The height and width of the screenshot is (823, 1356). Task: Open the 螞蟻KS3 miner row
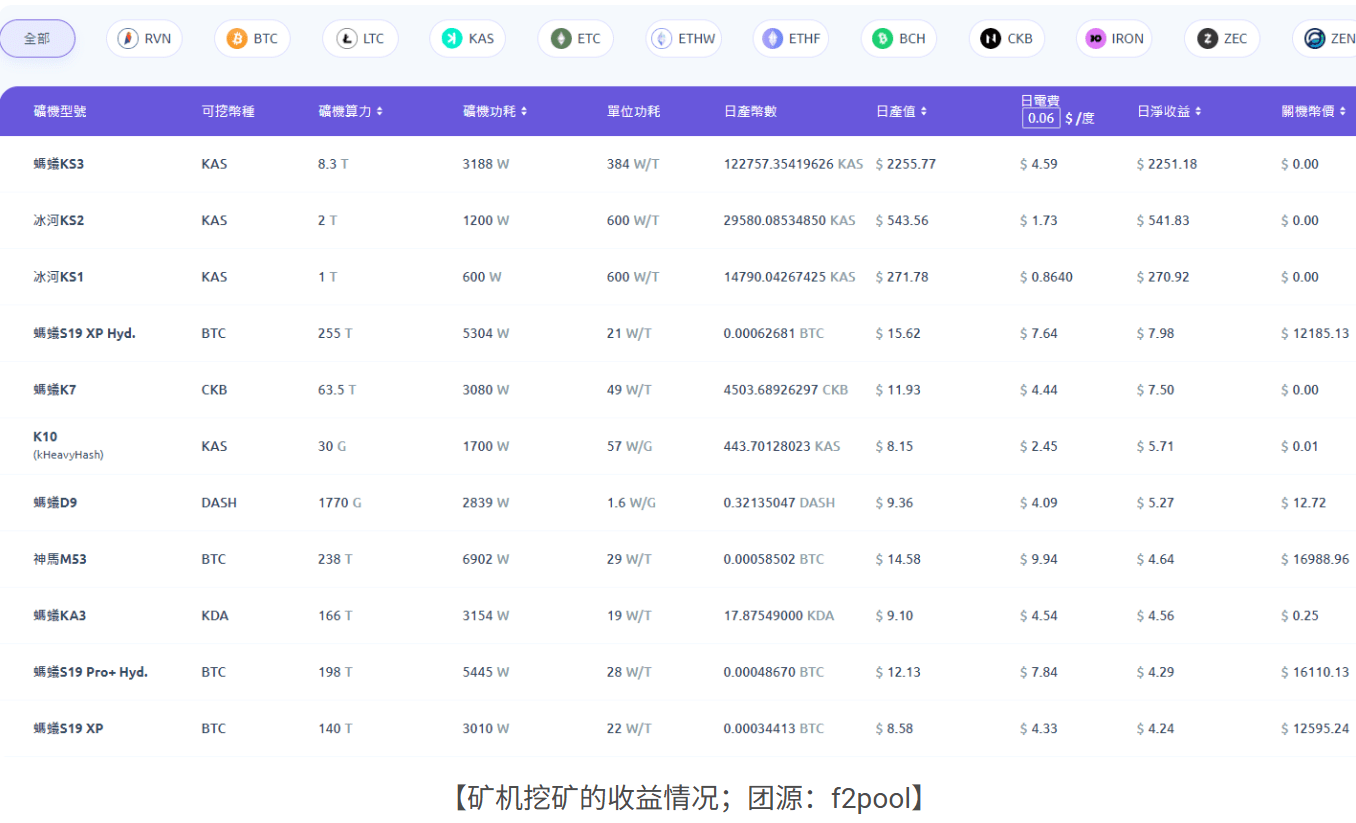coord(678,164)
